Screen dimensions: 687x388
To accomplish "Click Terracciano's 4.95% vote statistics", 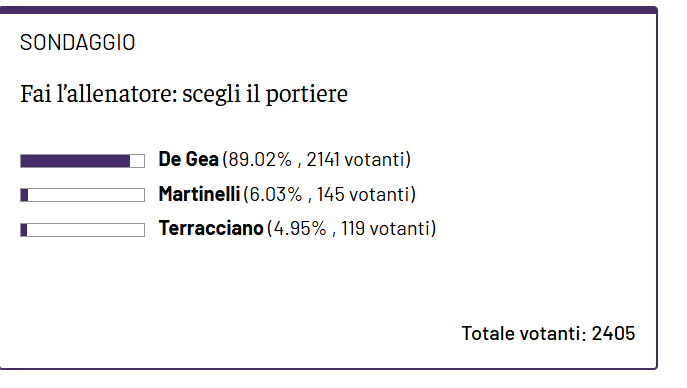I will tap(352, 229).
